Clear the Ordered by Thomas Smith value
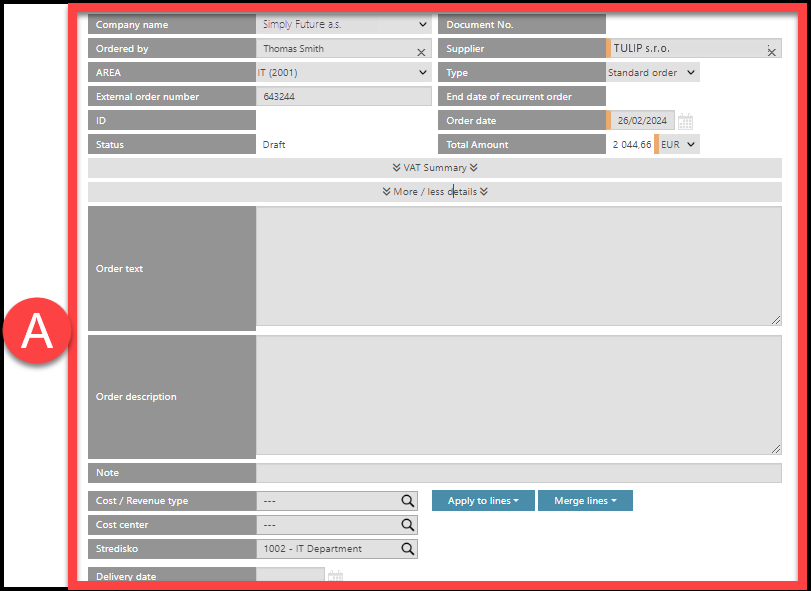Viewport: 811px width, 591px height. (421, 52)
